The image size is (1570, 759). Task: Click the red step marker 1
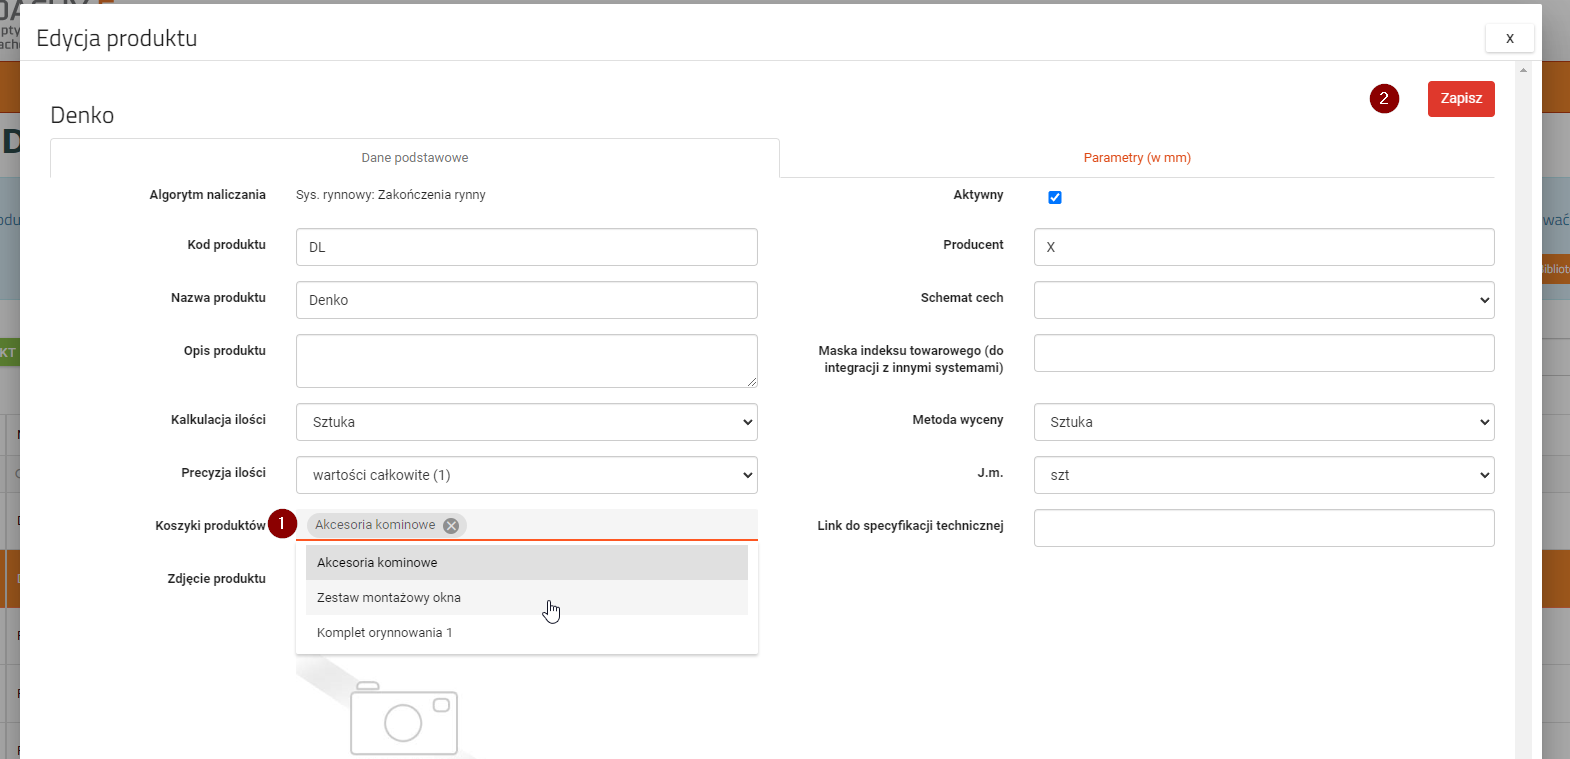point(282,524)
